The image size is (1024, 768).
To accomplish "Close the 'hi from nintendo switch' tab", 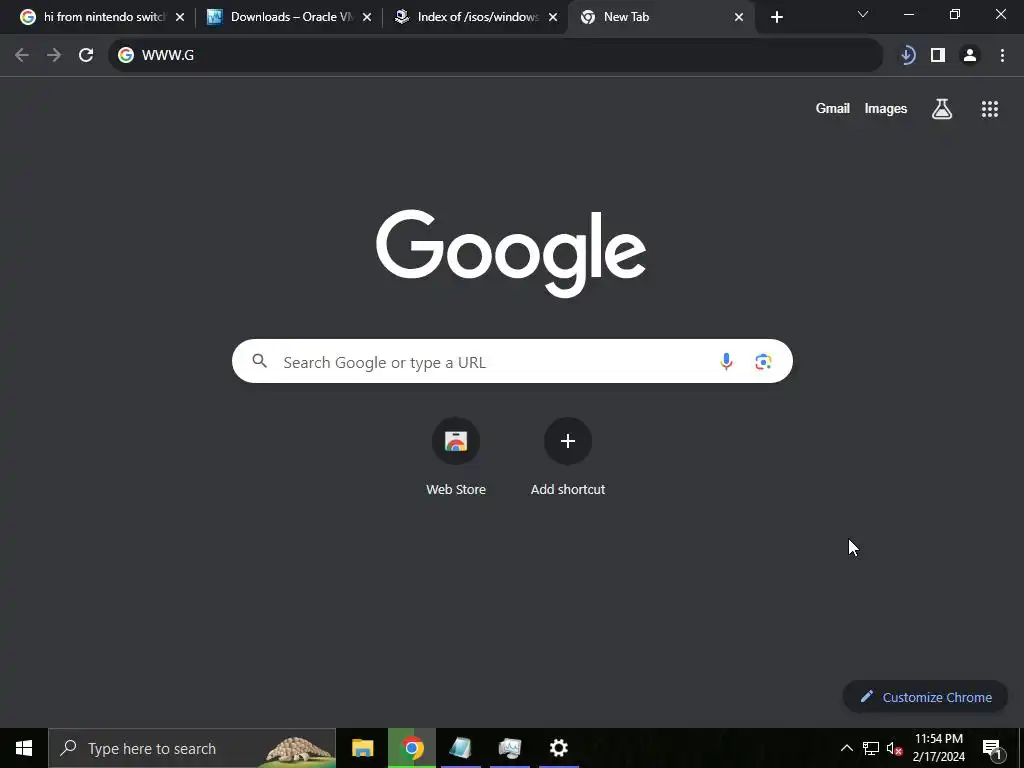I will tap(180, 17).
